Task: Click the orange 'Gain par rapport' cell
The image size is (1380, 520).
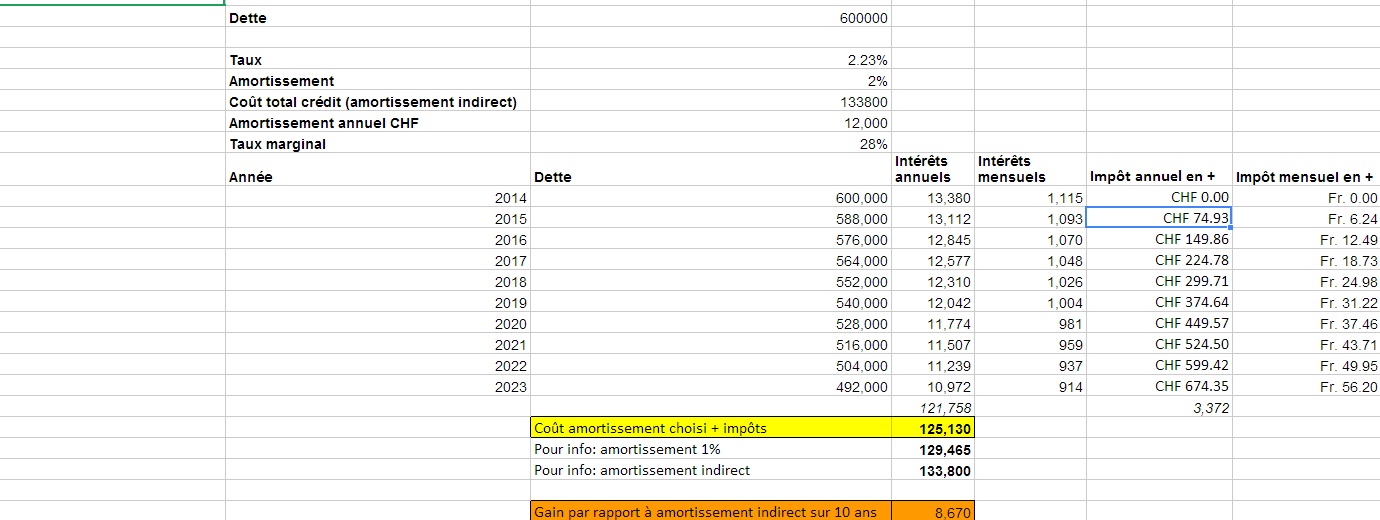Action: click(710, 511)
